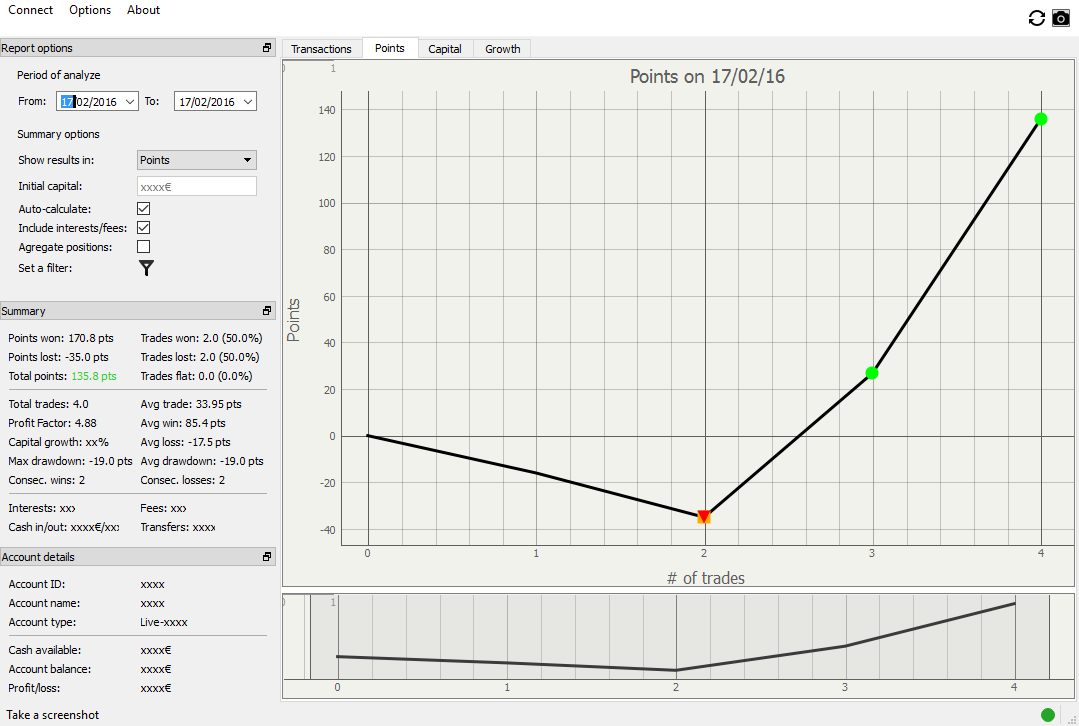1079x726 pixels.
Task: Click the green point at trade 3
Action: point(872,373)
